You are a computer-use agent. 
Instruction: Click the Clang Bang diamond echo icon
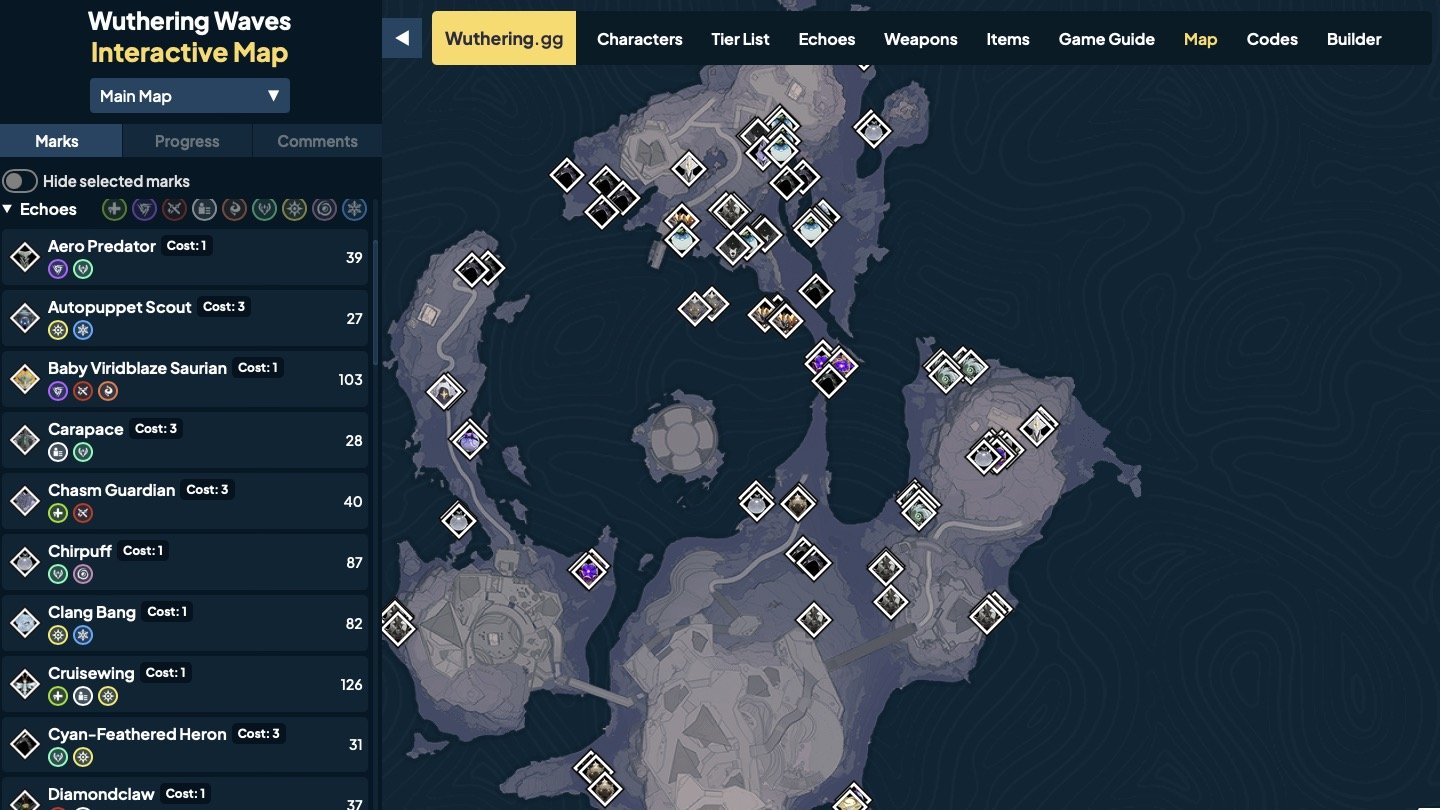click(x=25, y=624)
